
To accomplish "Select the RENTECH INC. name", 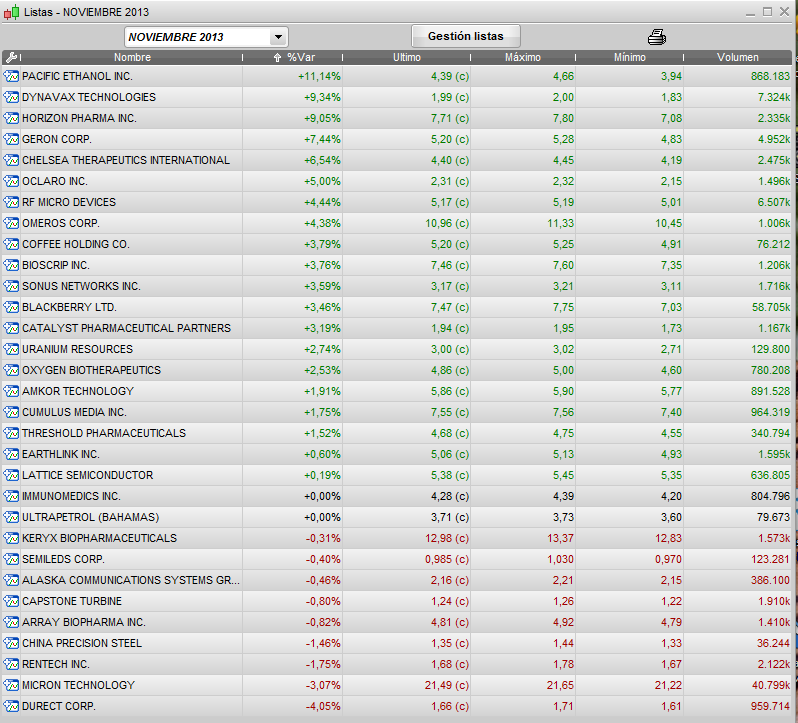I will 55,664.
